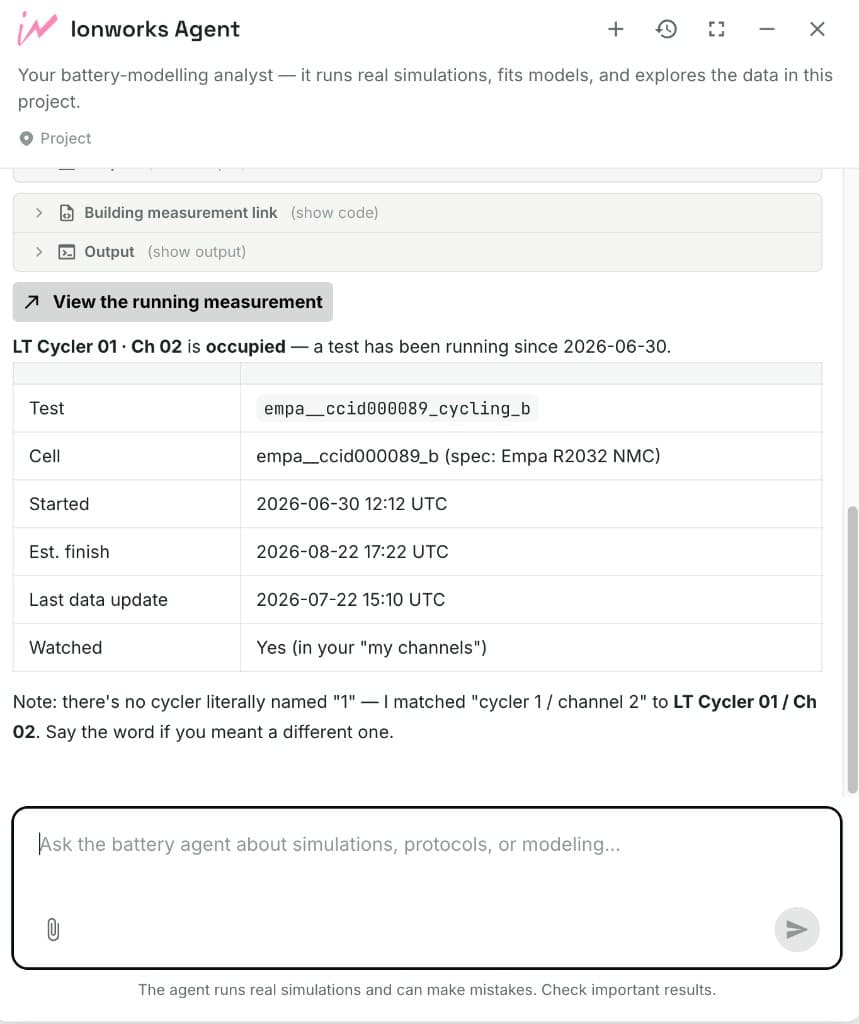
Task: Focus the Ask the battery agent input
Action: (427, 888)
